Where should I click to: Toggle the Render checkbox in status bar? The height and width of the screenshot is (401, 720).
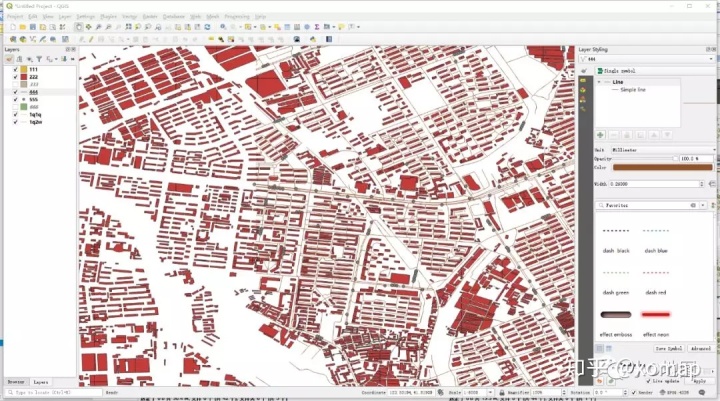tap(634, 393)
